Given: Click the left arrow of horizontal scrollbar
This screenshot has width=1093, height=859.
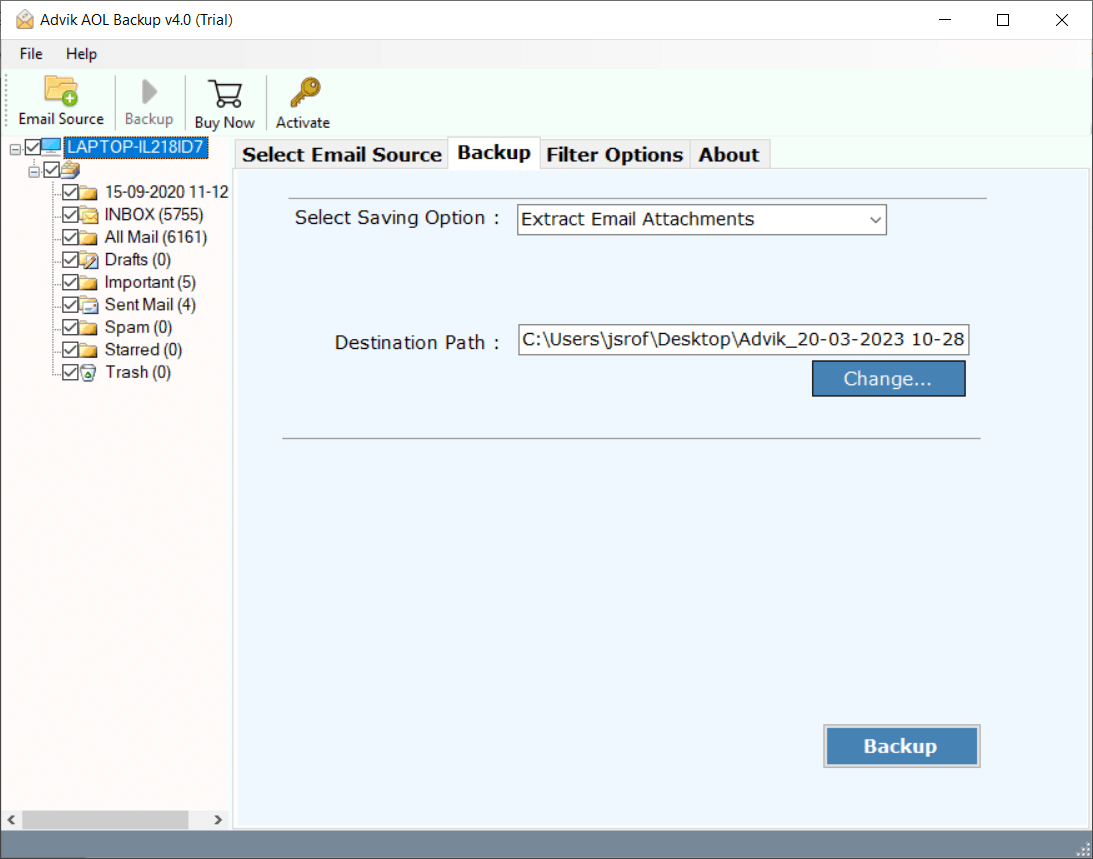Looking at the screenshot, I should (x=11, y=819).
